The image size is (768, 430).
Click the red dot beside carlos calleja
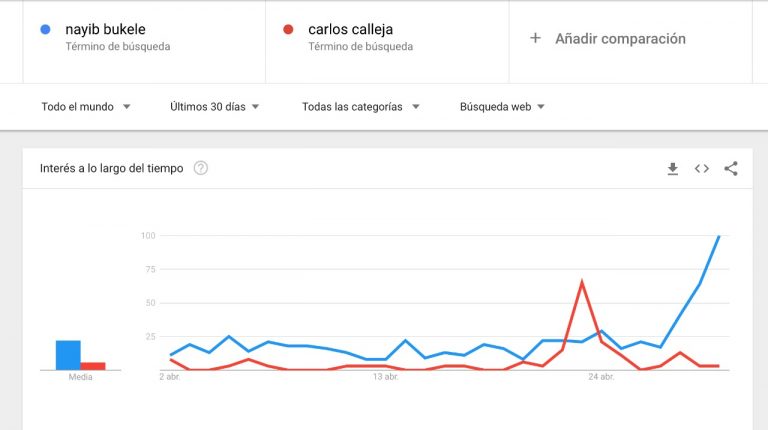[288, 29]
